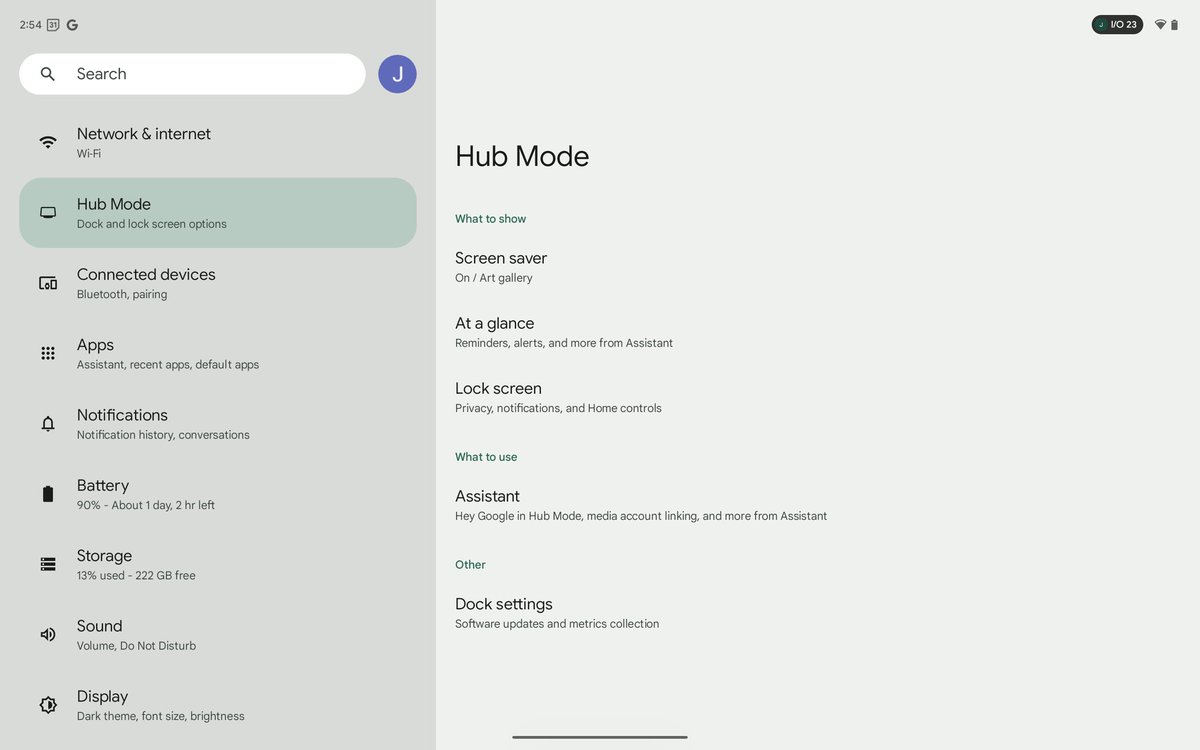Click the Connected devices icon
1200x750 pixels.
tap(47, 282)
